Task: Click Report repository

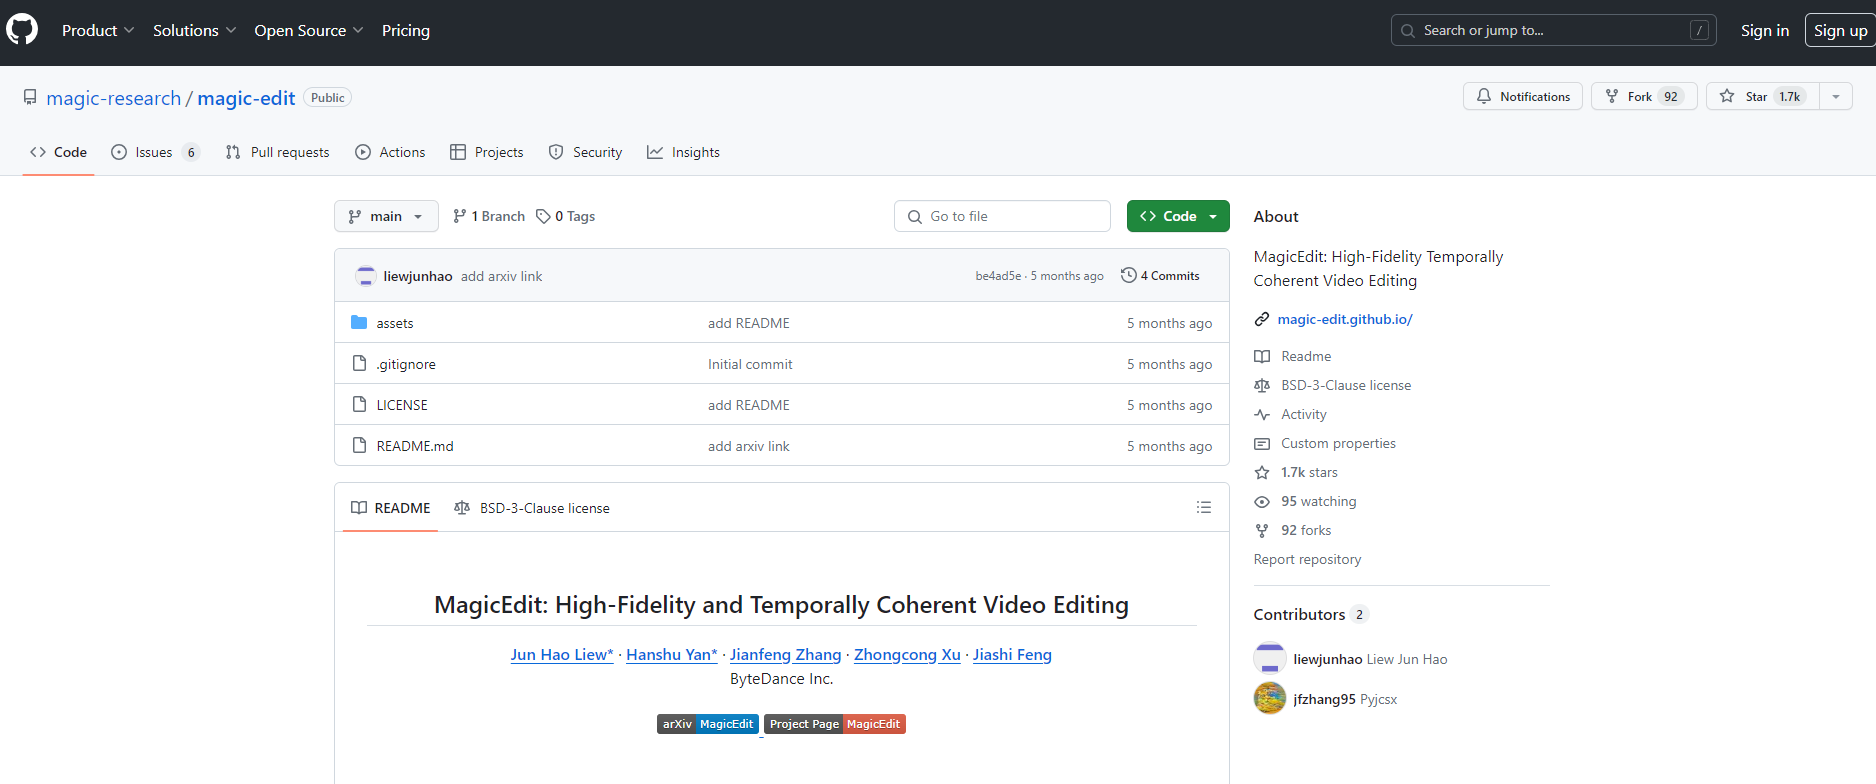Action: coord(1307,559)
